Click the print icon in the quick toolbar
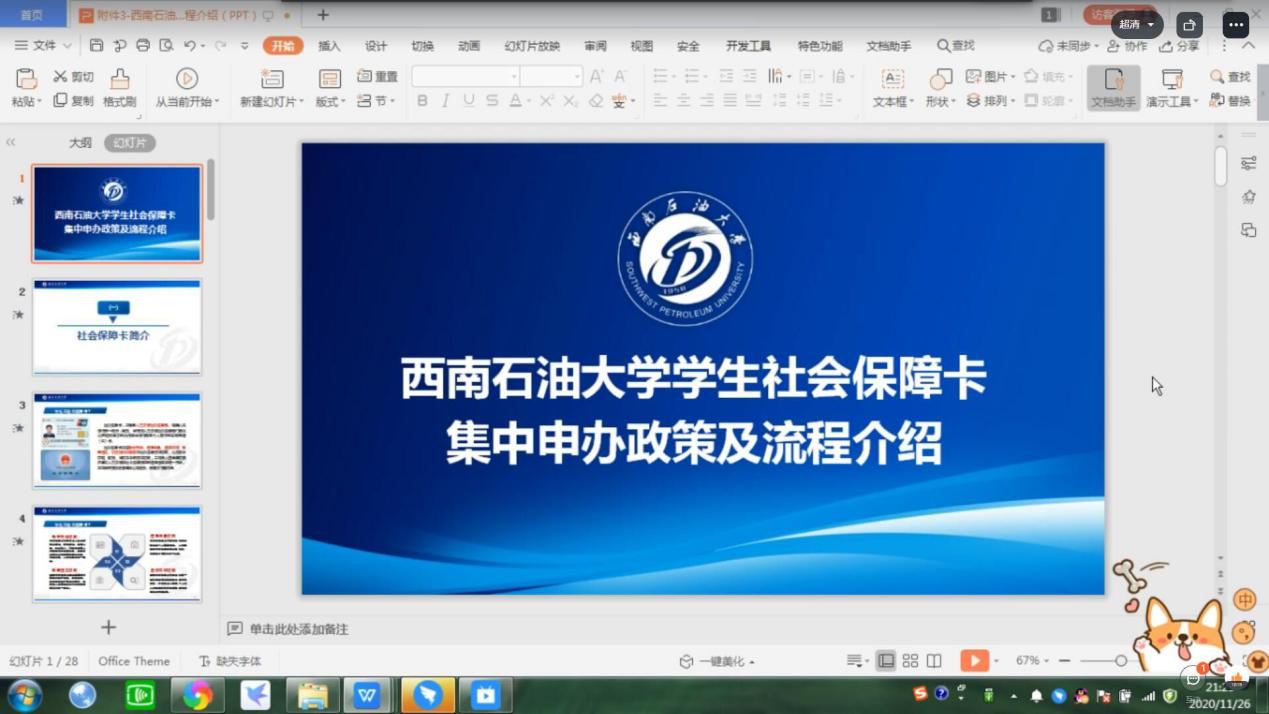The height and width of the screenshot is (714, 1269). pyautogui.click(x=143, y=45)
